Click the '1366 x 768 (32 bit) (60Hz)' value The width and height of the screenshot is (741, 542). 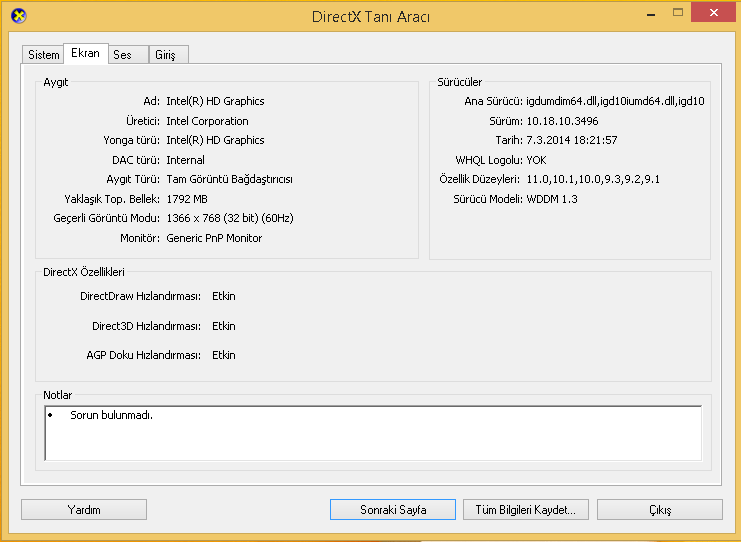(x=230, y=218)
